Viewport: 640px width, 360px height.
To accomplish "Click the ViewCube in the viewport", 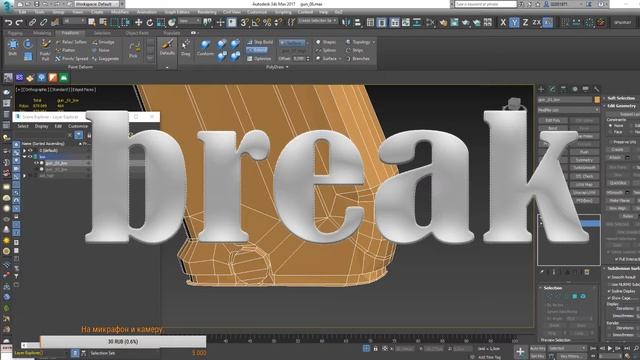I will click(x=513, y=104).
